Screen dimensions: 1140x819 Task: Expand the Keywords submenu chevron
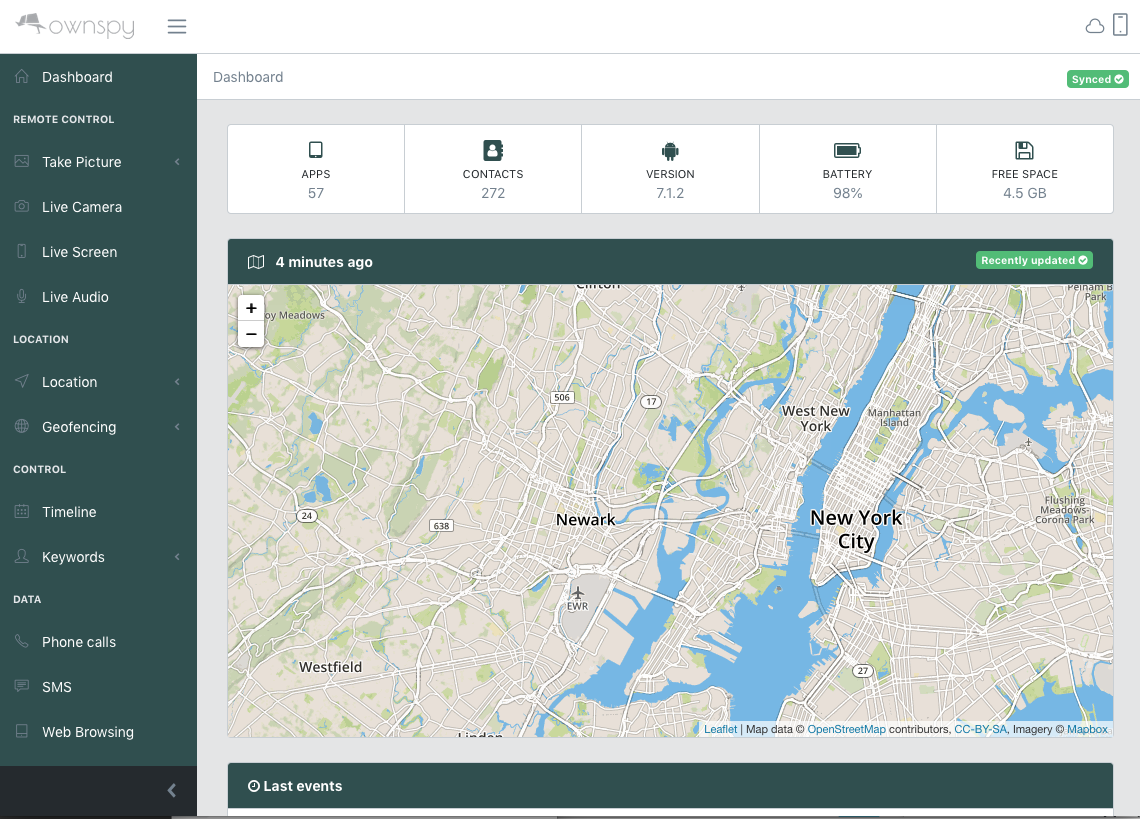point(177,557)
